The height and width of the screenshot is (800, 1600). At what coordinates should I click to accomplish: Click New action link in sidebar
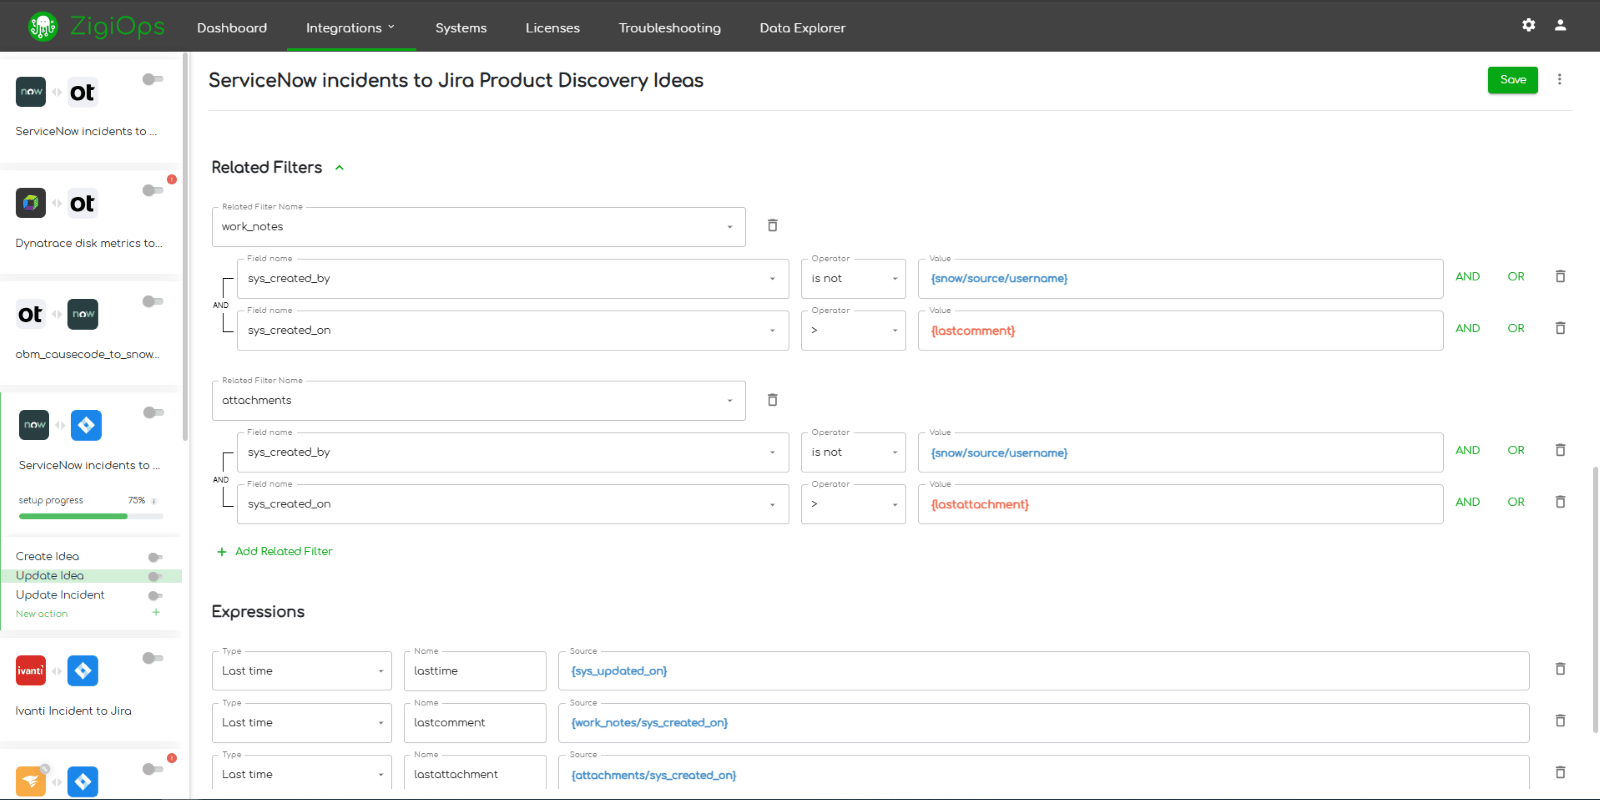42,614
